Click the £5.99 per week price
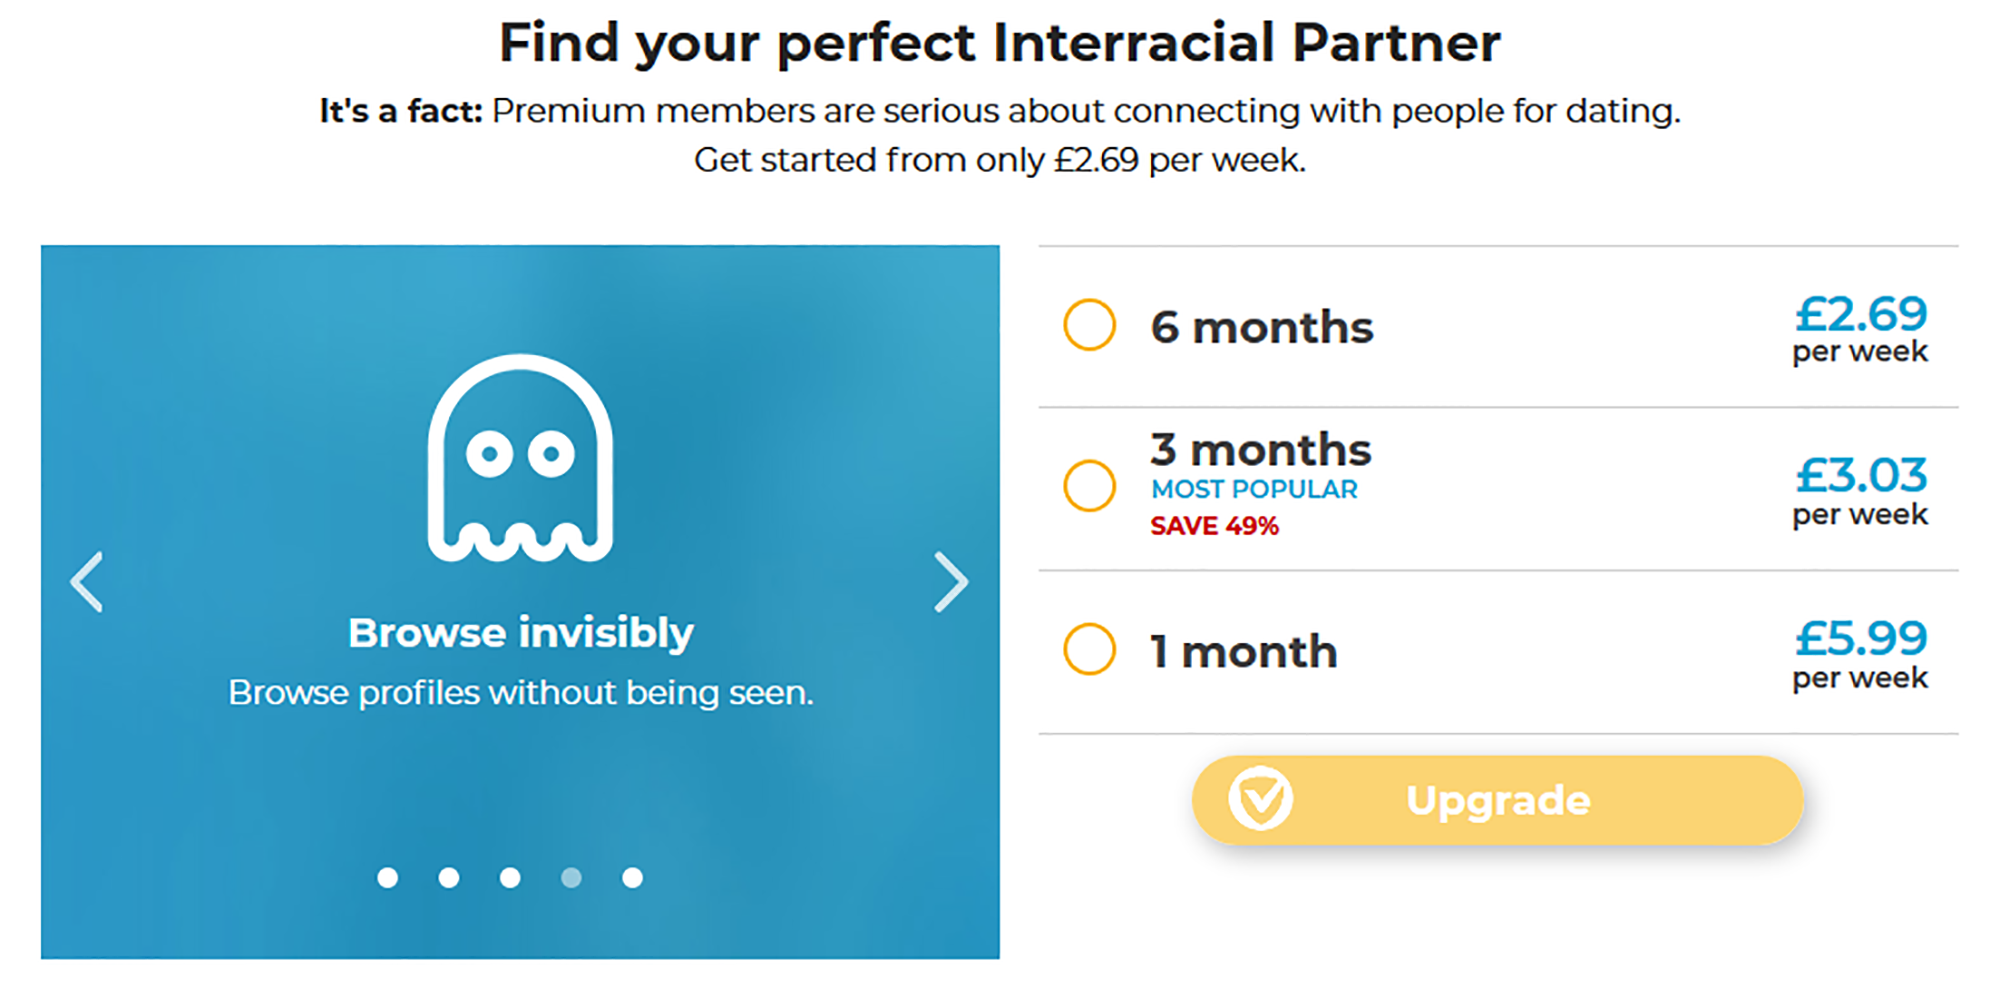Viewport: 2000px width, 990px height. [1860, 654]
